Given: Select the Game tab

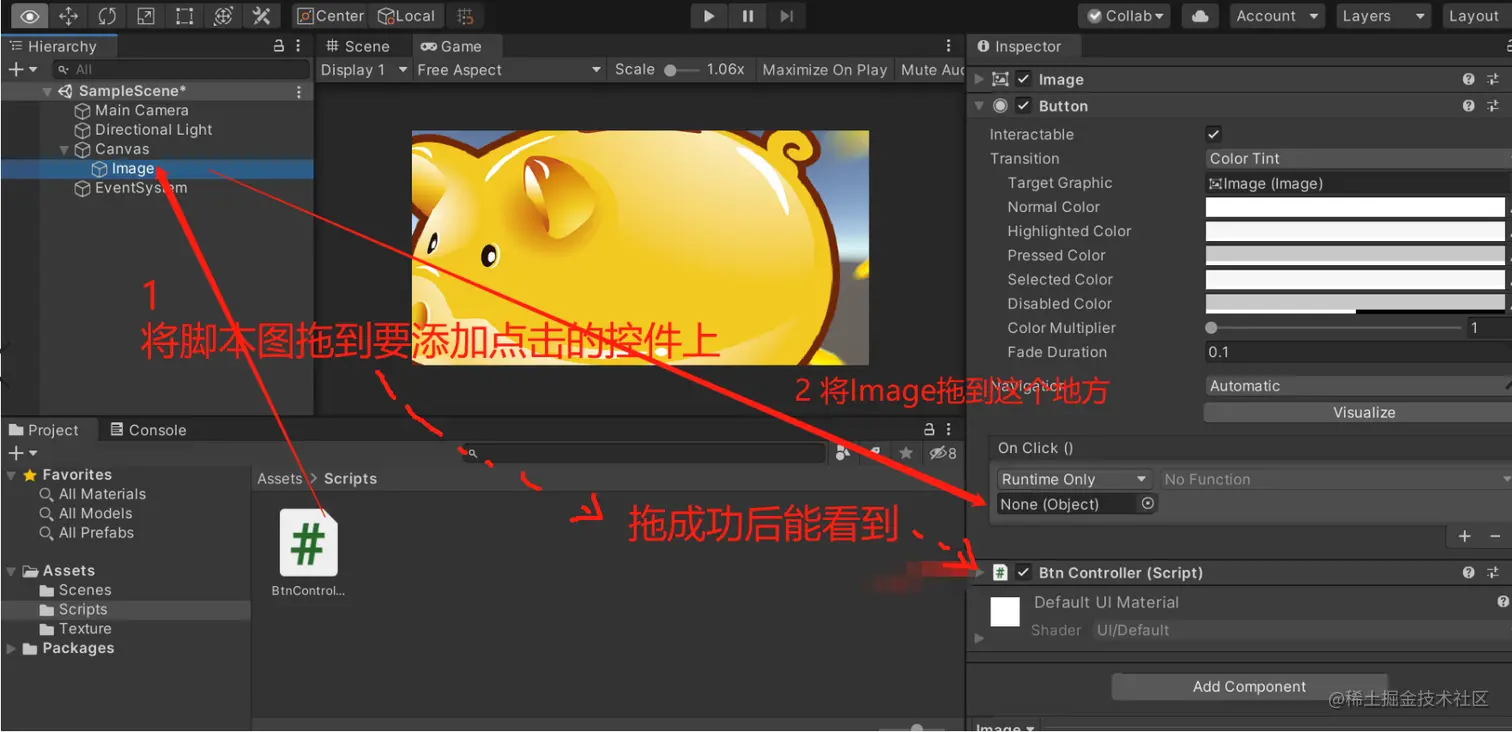Looking at the screenshot, I should coord(451,46).
